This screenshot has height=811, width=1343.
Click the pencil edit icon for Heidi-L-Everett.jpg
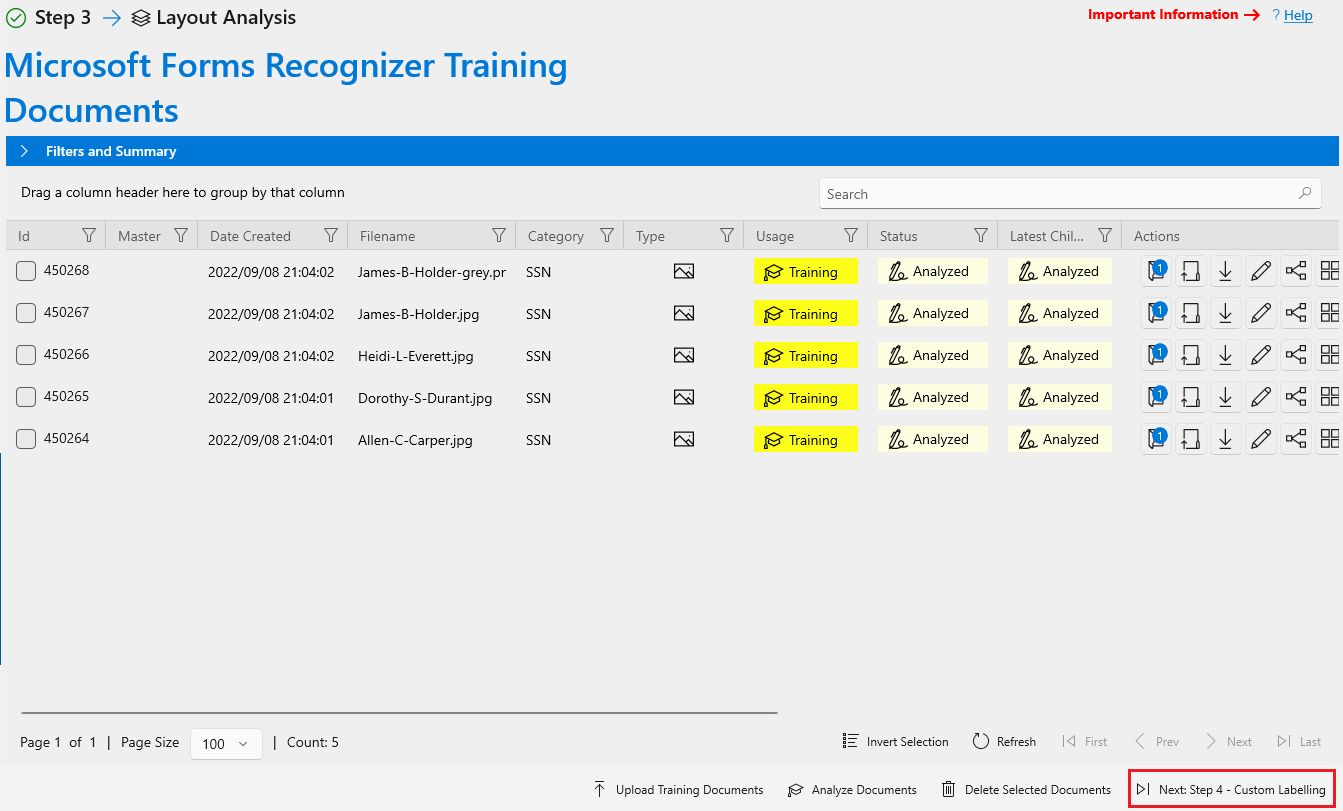[1261, 355]
